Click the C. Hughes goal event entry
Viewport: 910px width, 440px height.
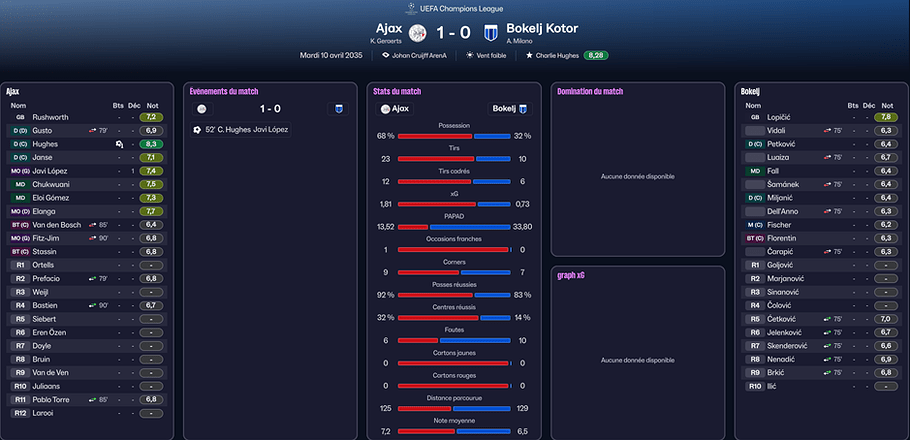pos(247,129)
